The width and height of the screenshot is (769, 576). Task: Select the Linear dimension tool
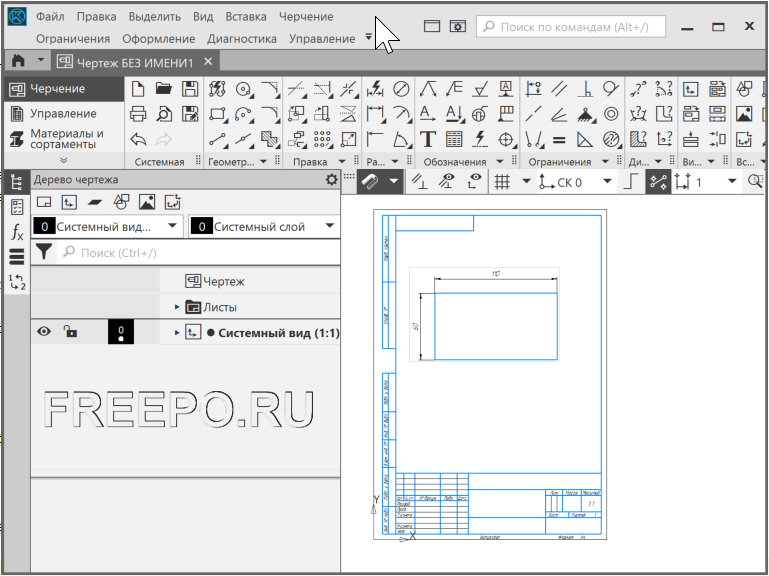click(x=375, y=114)
